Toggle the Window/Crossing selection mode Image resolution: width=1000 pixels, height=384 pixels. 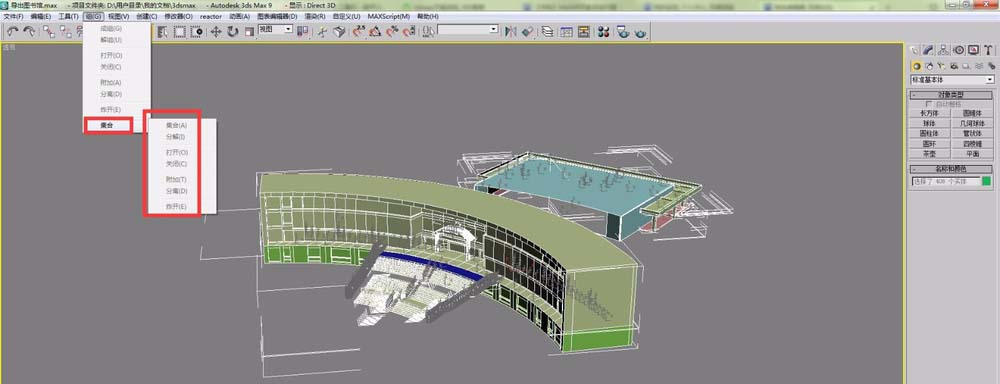click(x=196, y=31)
